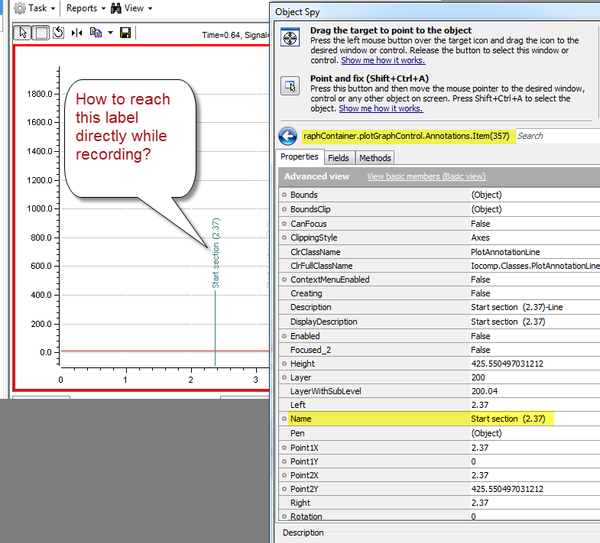Click the Point and fix button icon
Image resolution: width=600 pixels, height=543 pixels.
(x=289, y=85)
